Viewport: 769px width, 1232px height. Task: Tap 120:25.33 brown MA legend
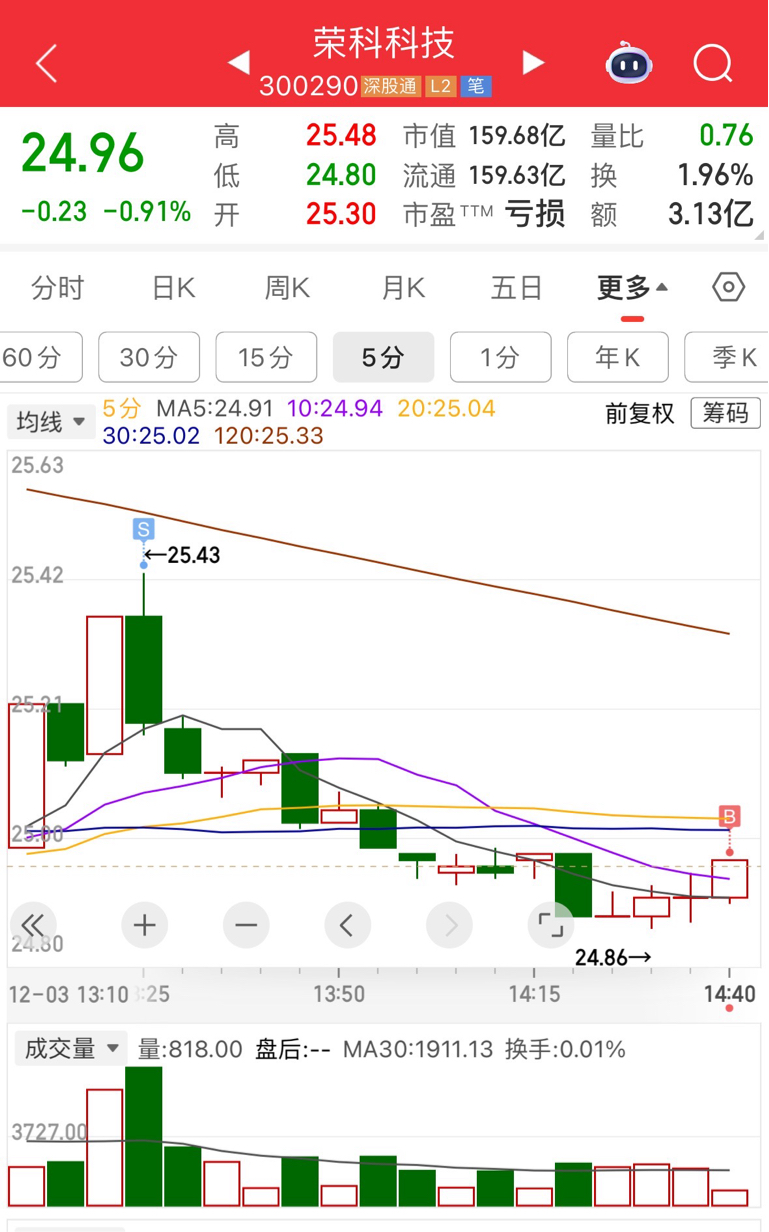[269, 436]
